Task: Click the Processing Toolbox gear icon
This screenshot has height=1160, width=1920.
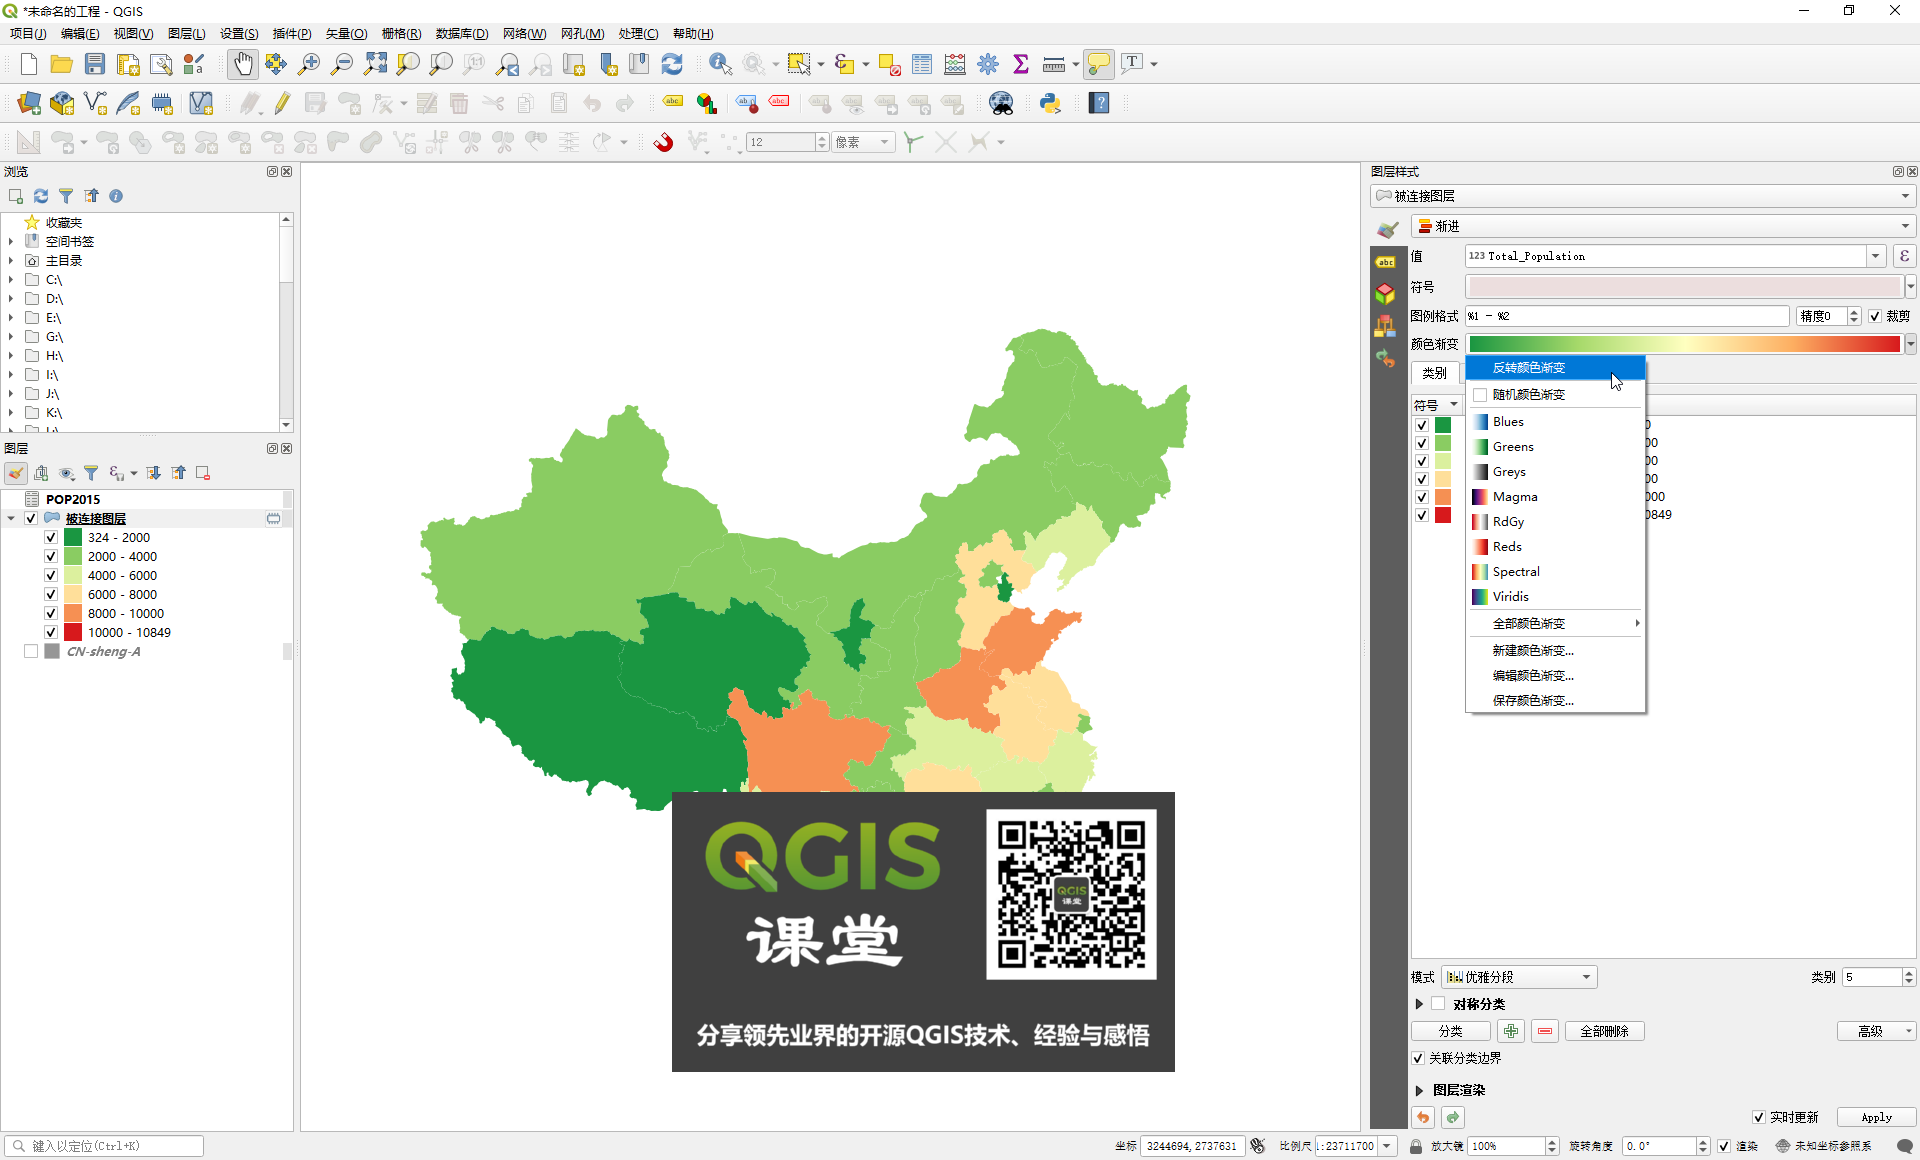Action: pos(988,64)
